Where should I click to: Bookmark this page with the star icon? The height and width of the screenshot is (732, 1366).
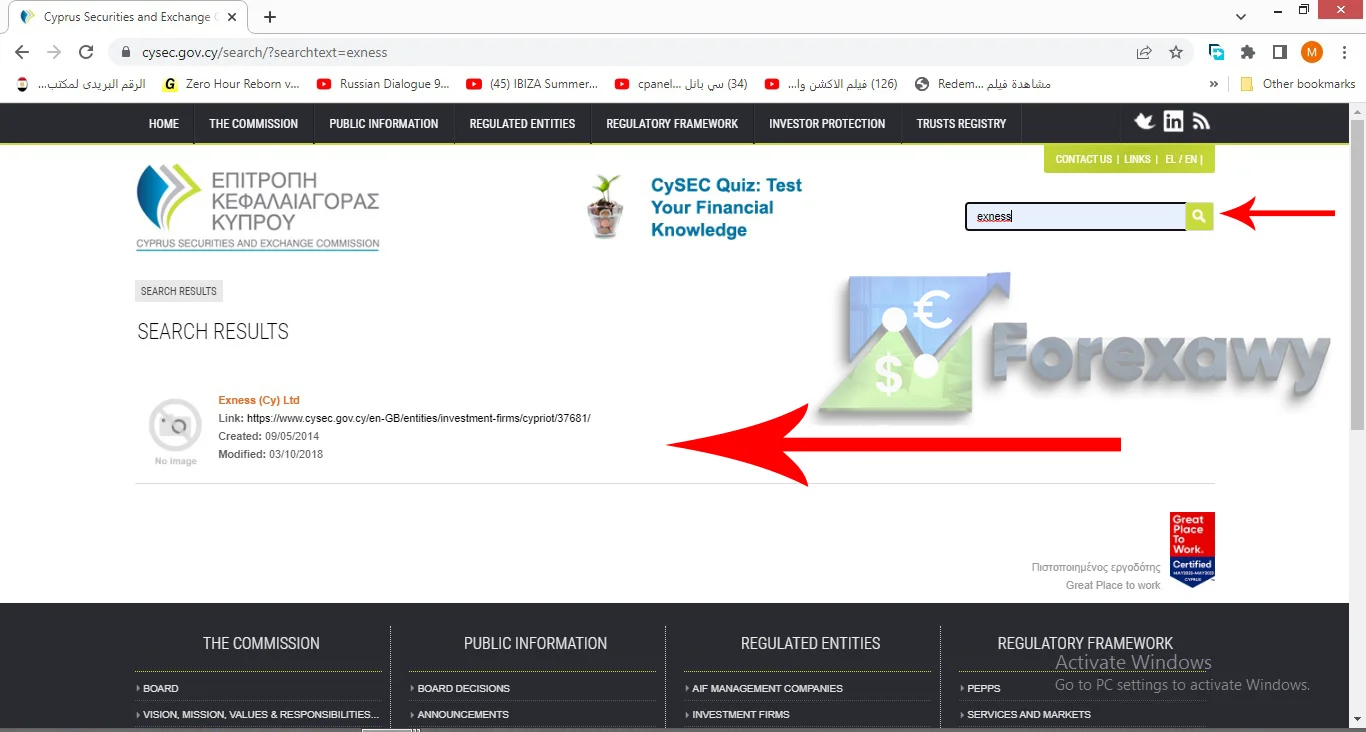point(1176,52)
